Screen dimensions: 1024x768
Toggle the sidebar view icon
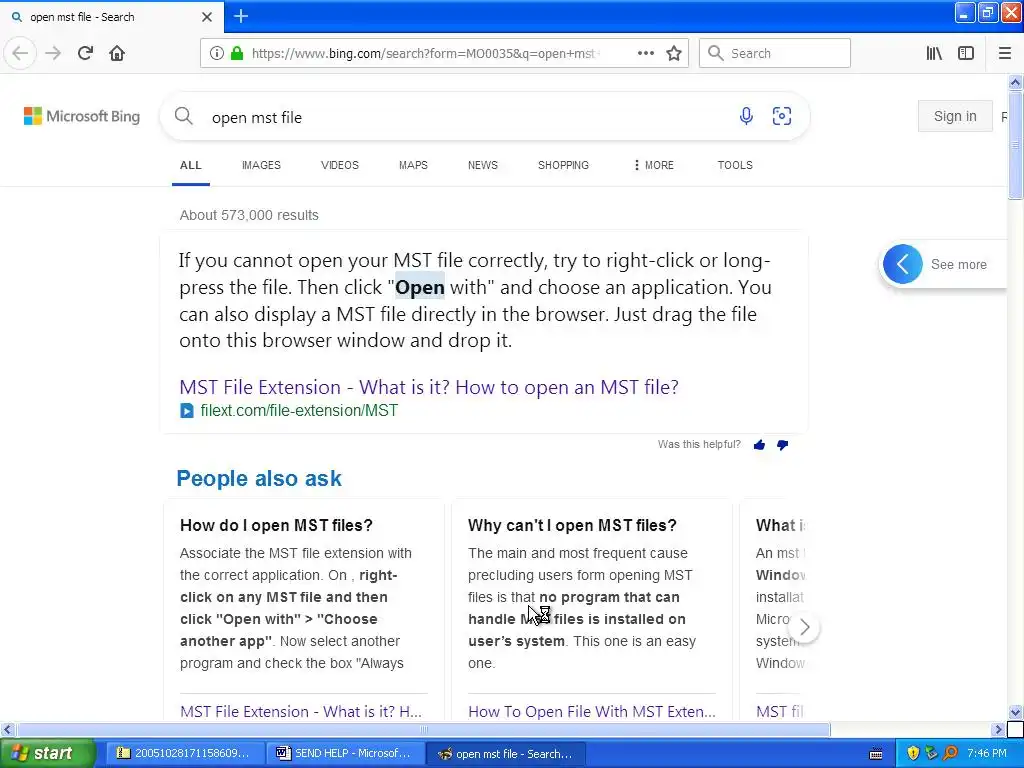966,53
